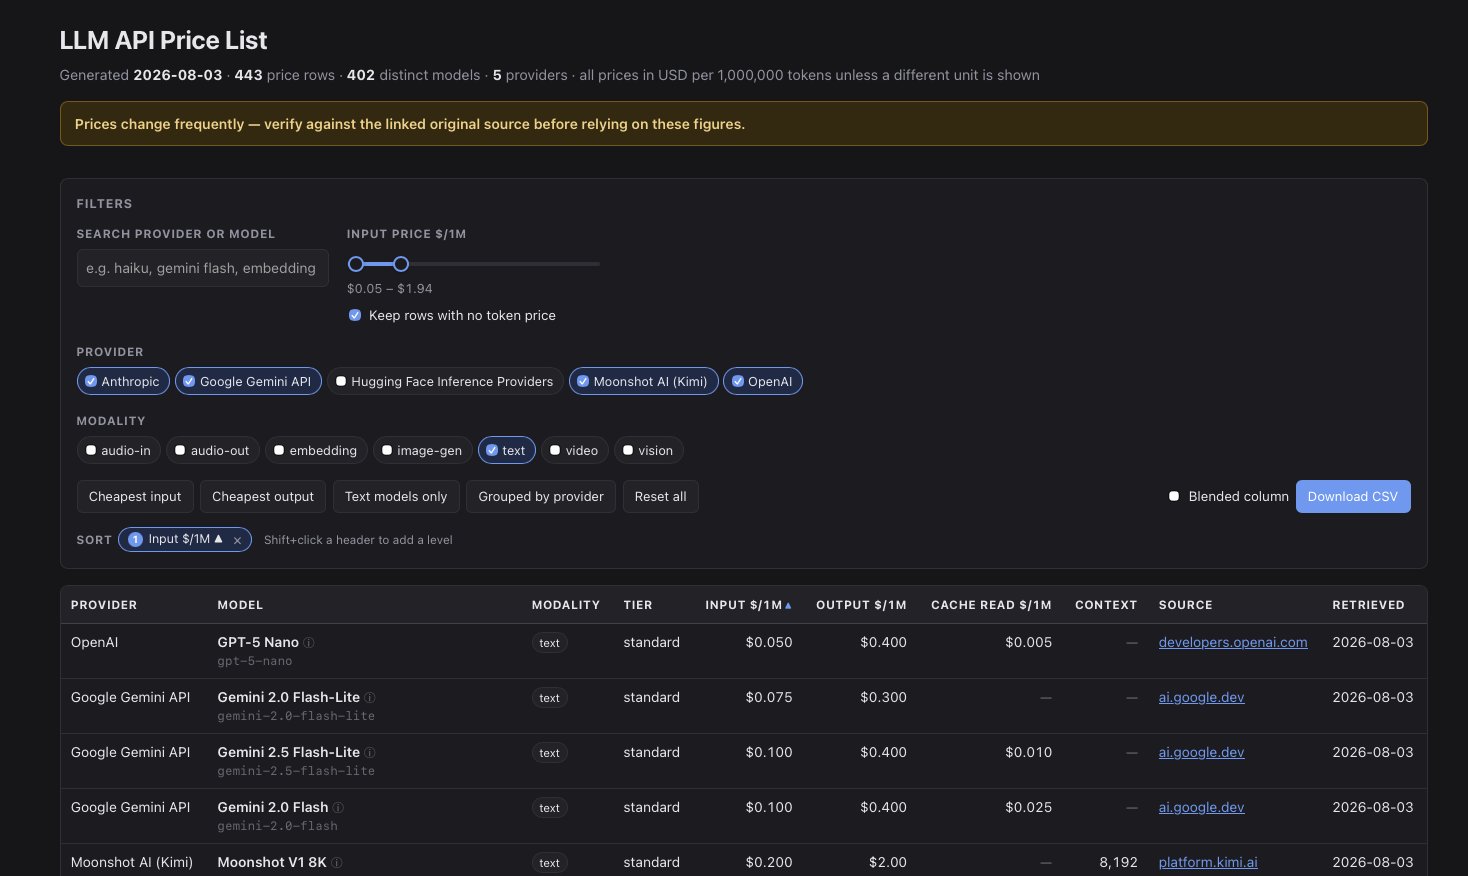1468x876 pixels.
Task: Click the cache read price "$0.025"
Action: (1028, 808)
